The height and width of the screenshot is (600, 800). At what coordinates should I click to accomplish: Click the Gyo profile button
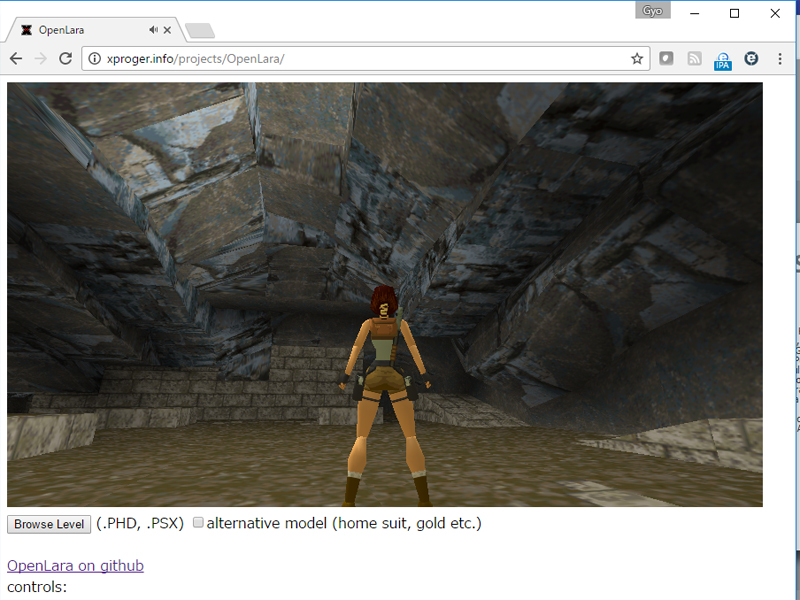click(652, 11)
